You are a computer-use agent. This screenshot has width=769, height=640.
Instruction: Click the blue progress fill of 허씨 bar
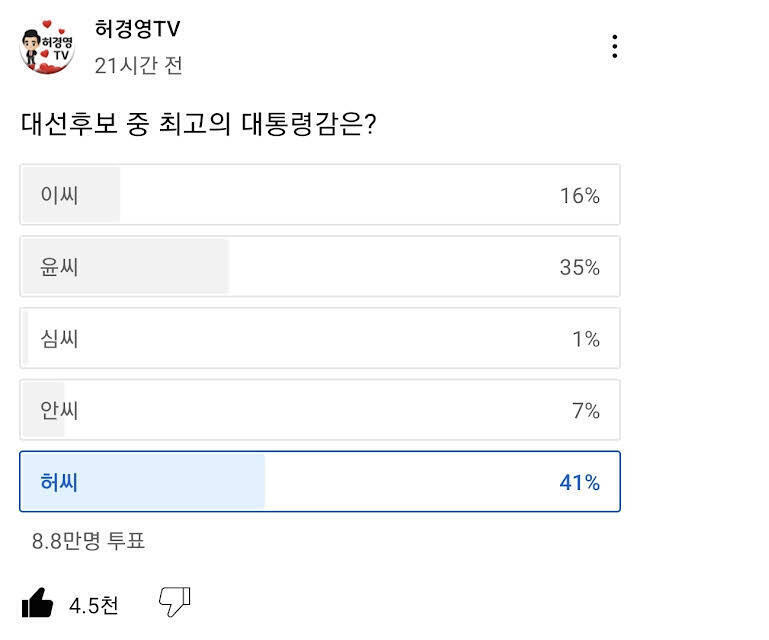coord(180,482)
